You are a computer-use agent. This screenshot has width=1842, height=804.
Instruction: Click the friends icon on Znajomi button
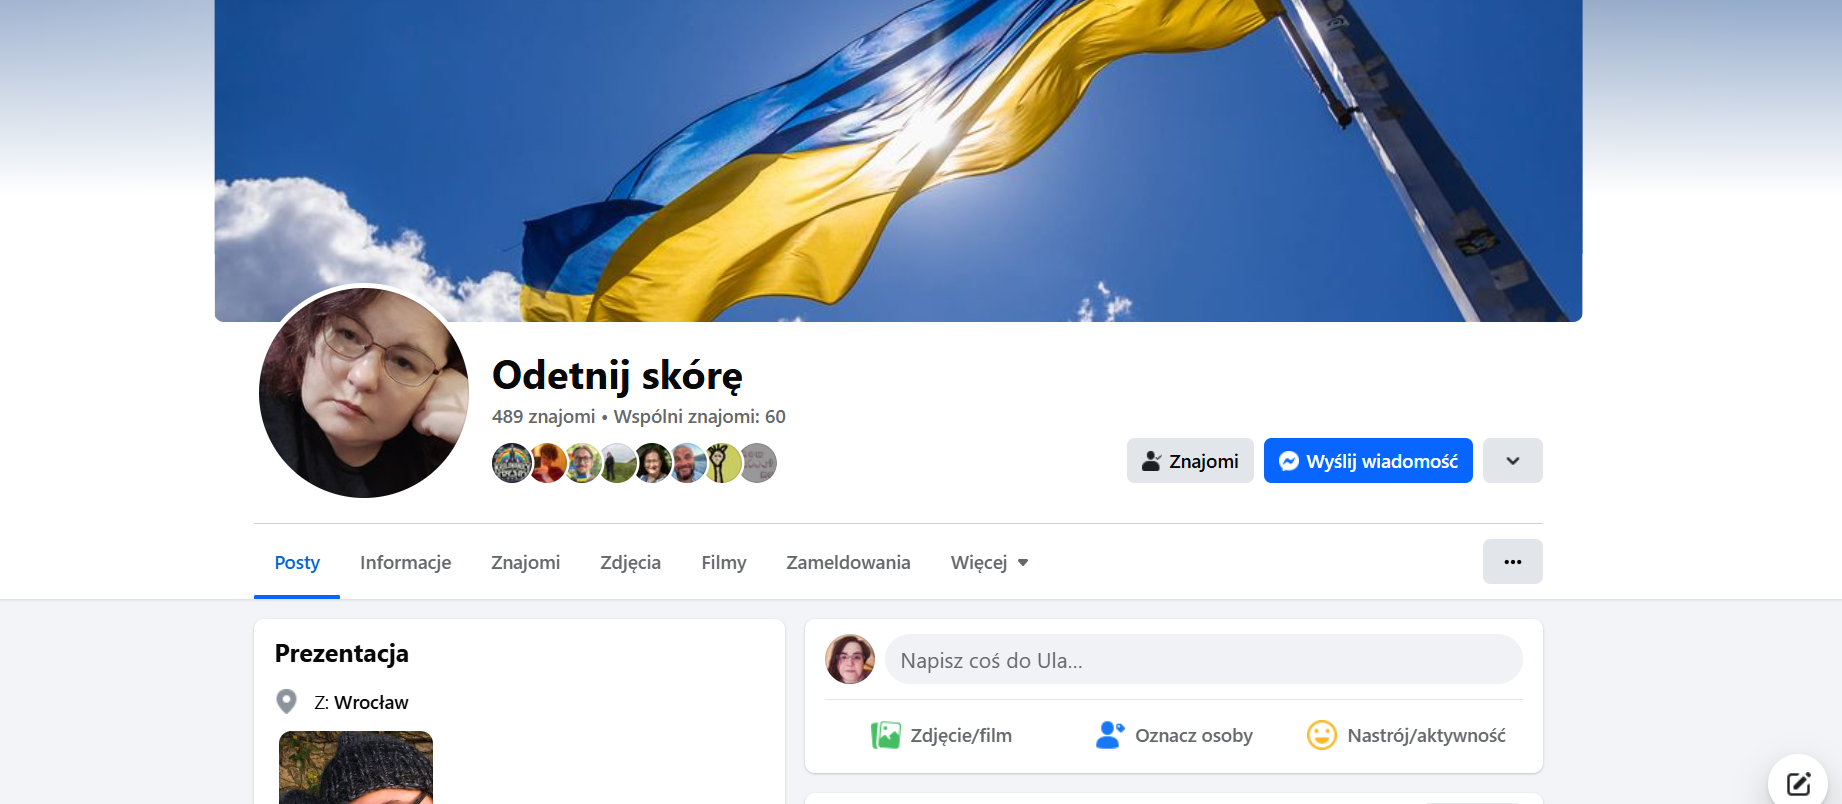click(1151, 461)
